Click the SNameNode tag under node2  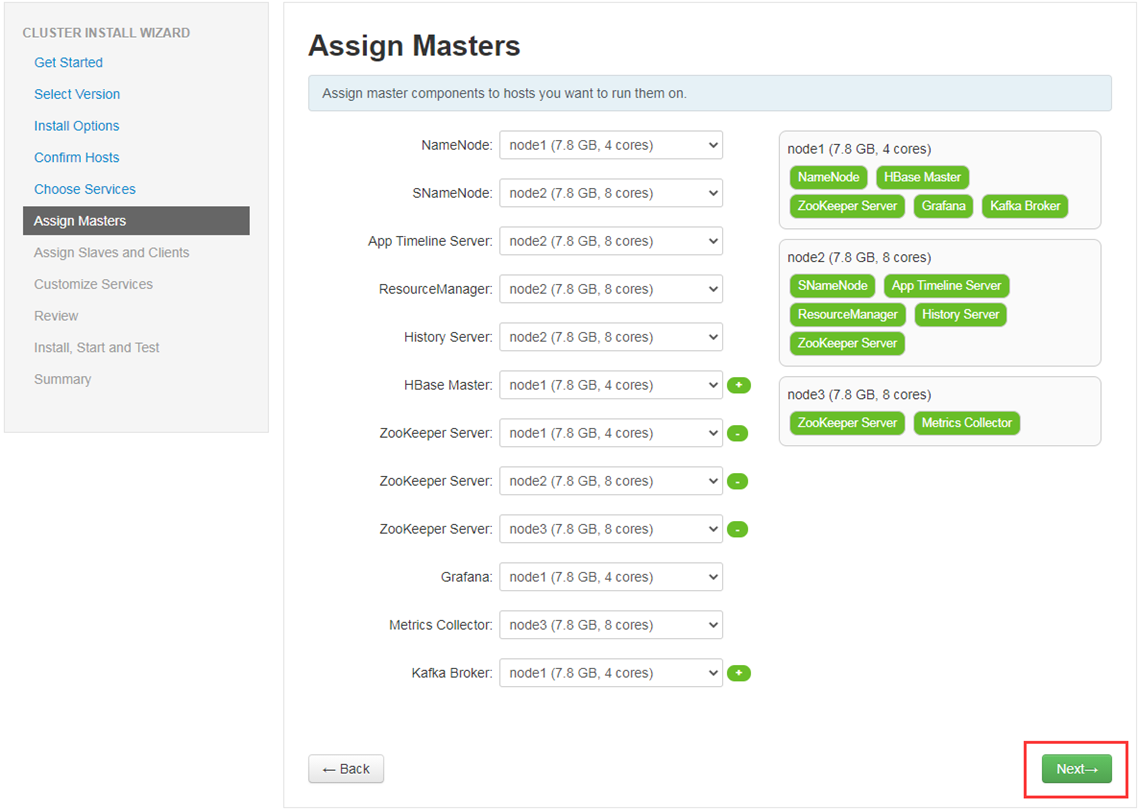coord(832,286)
